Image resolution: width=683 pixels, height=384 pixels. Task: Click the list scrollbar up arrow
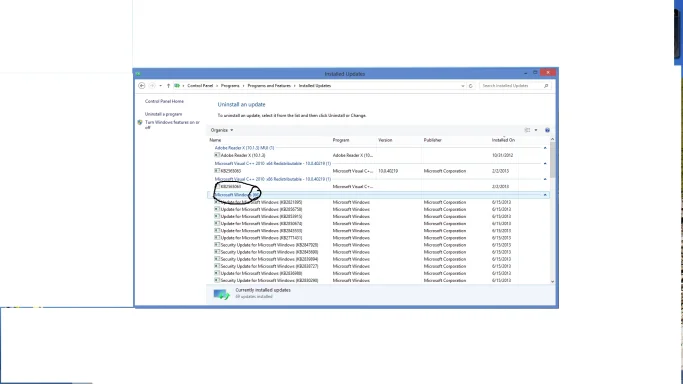[x=552, y=139]
